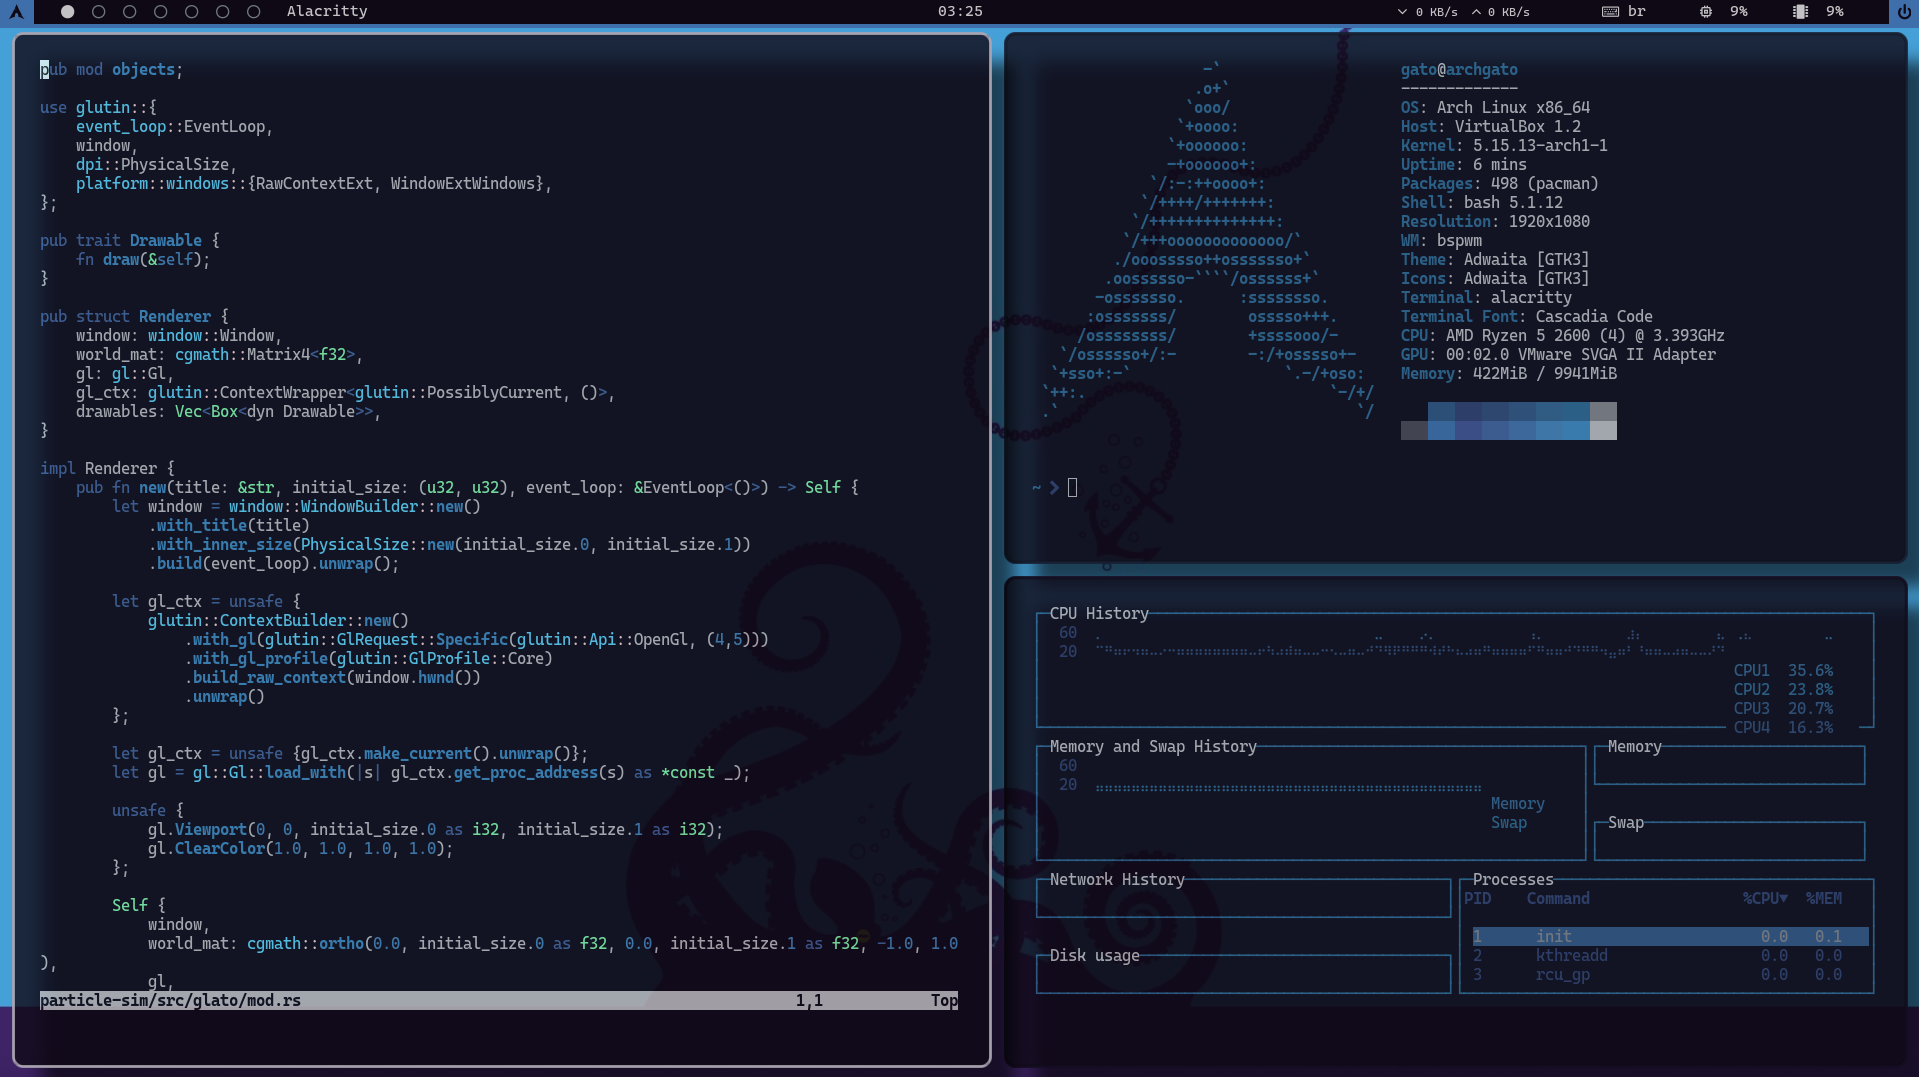Click the br keyboard layout label

pos(1636,11)
